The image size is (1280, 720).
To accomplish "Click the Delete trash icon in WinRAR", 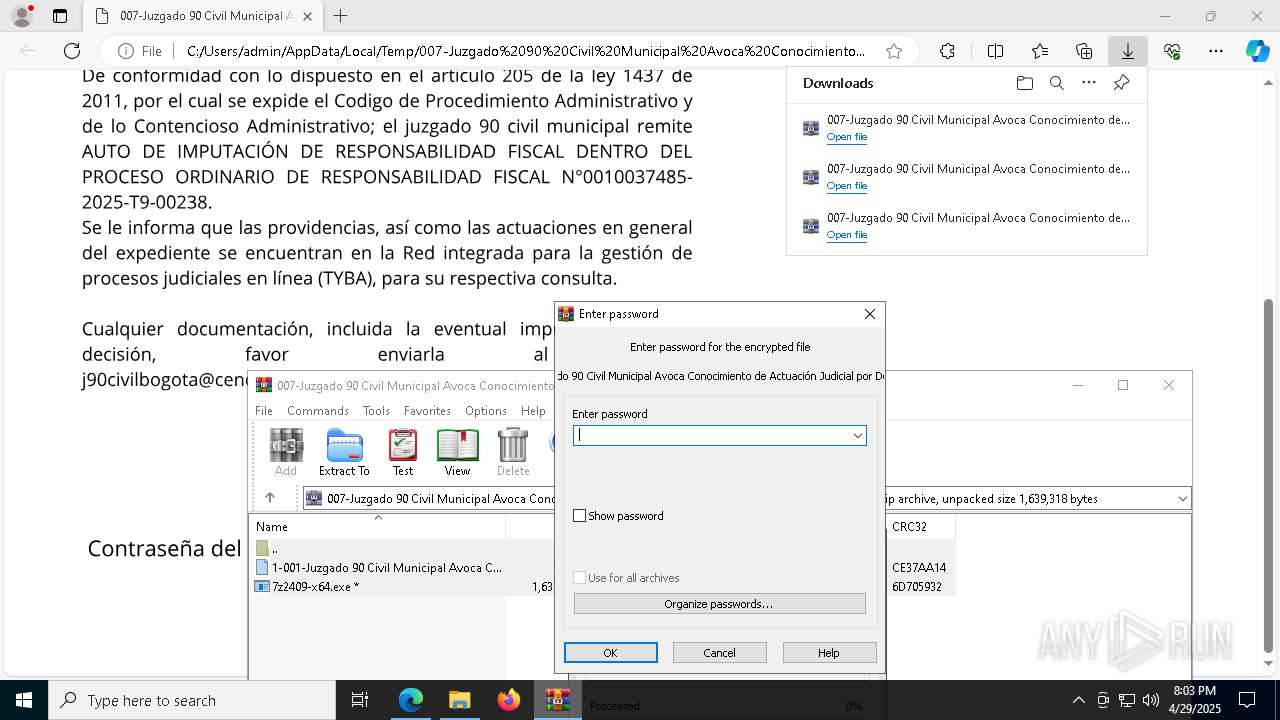I will (513, 452).
